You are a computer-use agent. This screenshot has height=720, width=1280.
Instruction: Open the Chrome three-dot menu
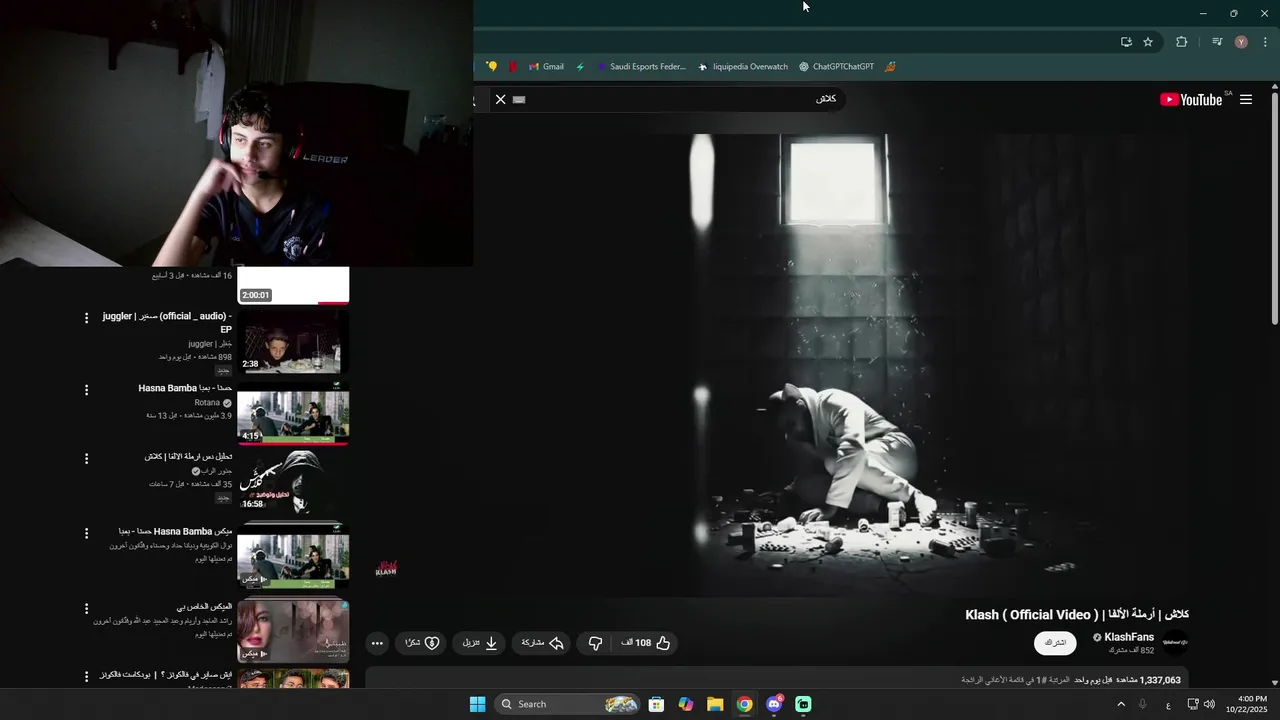[x=1266, y=42]
